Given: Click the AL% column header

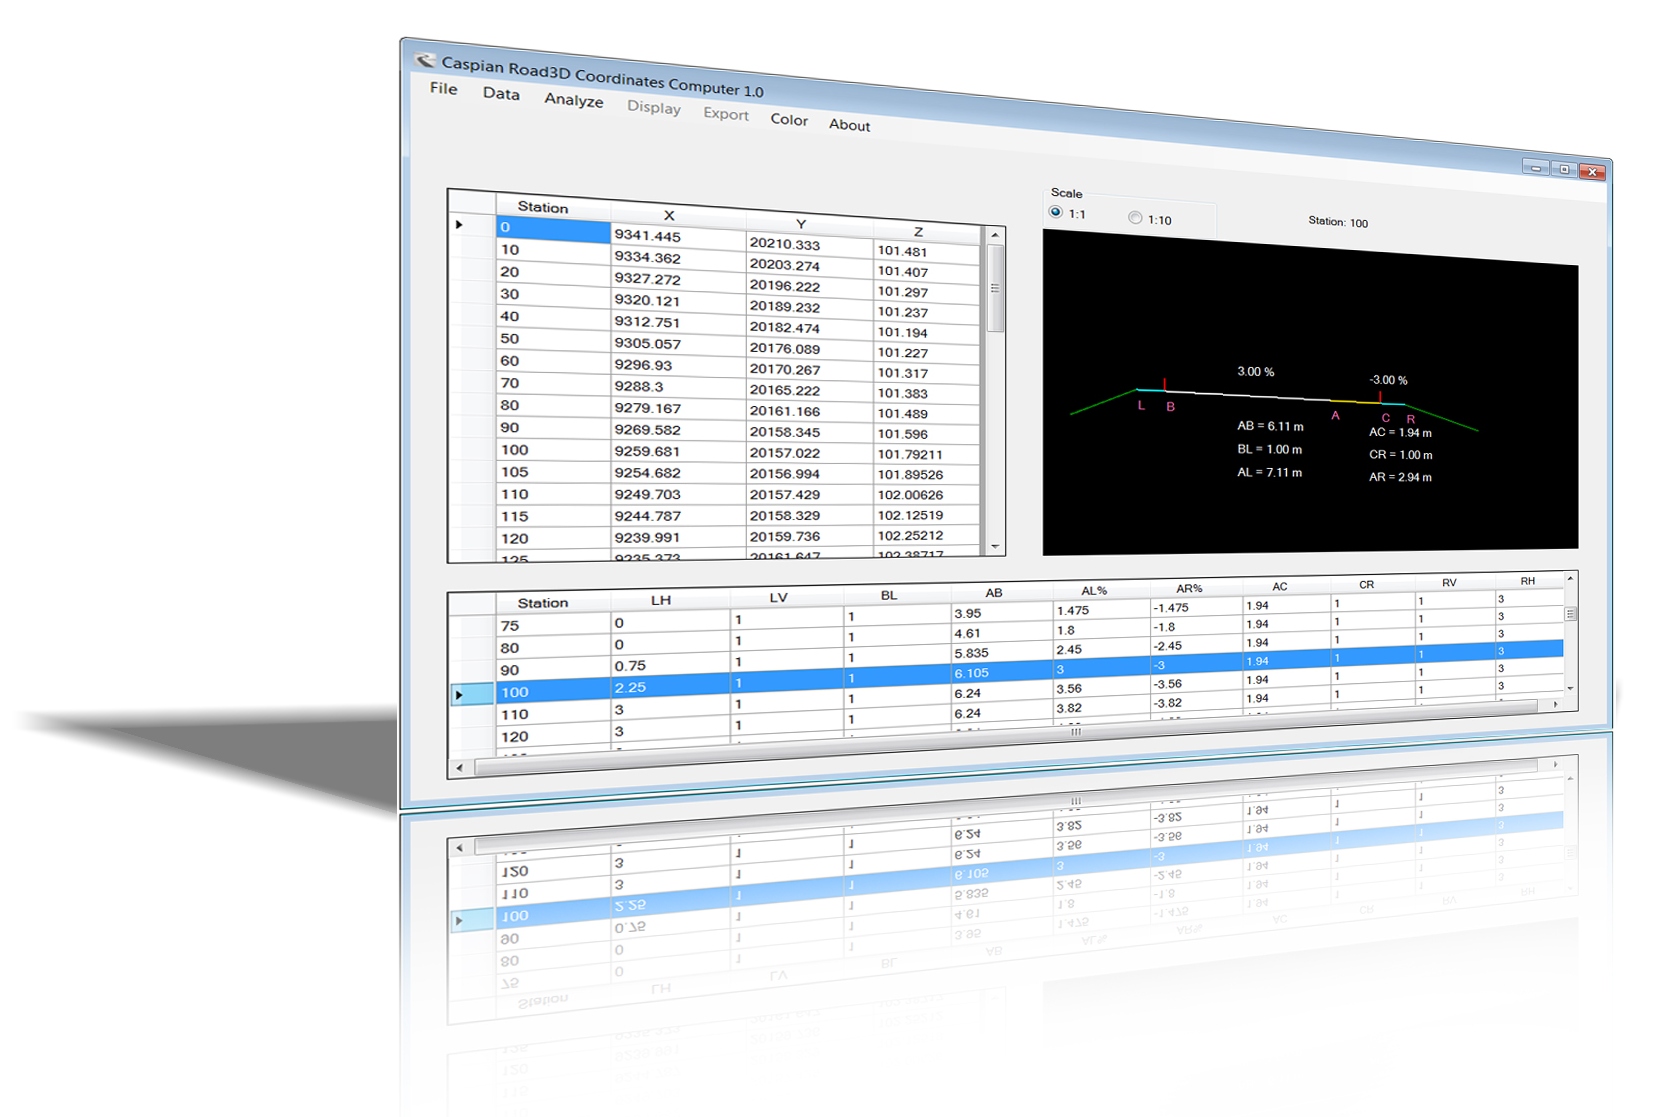Looking at the screenshot, I should coord(1094,591).
